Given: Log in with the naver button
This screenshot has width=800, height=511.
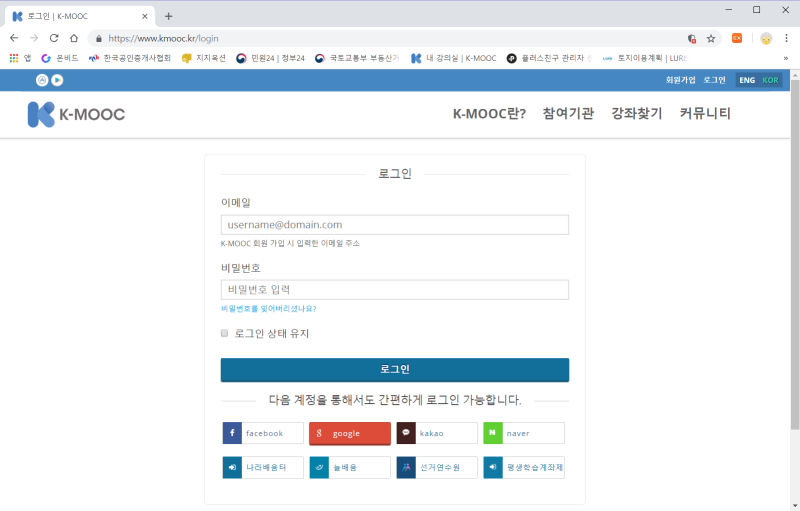Looking at the screenshot, I should 524,433.
